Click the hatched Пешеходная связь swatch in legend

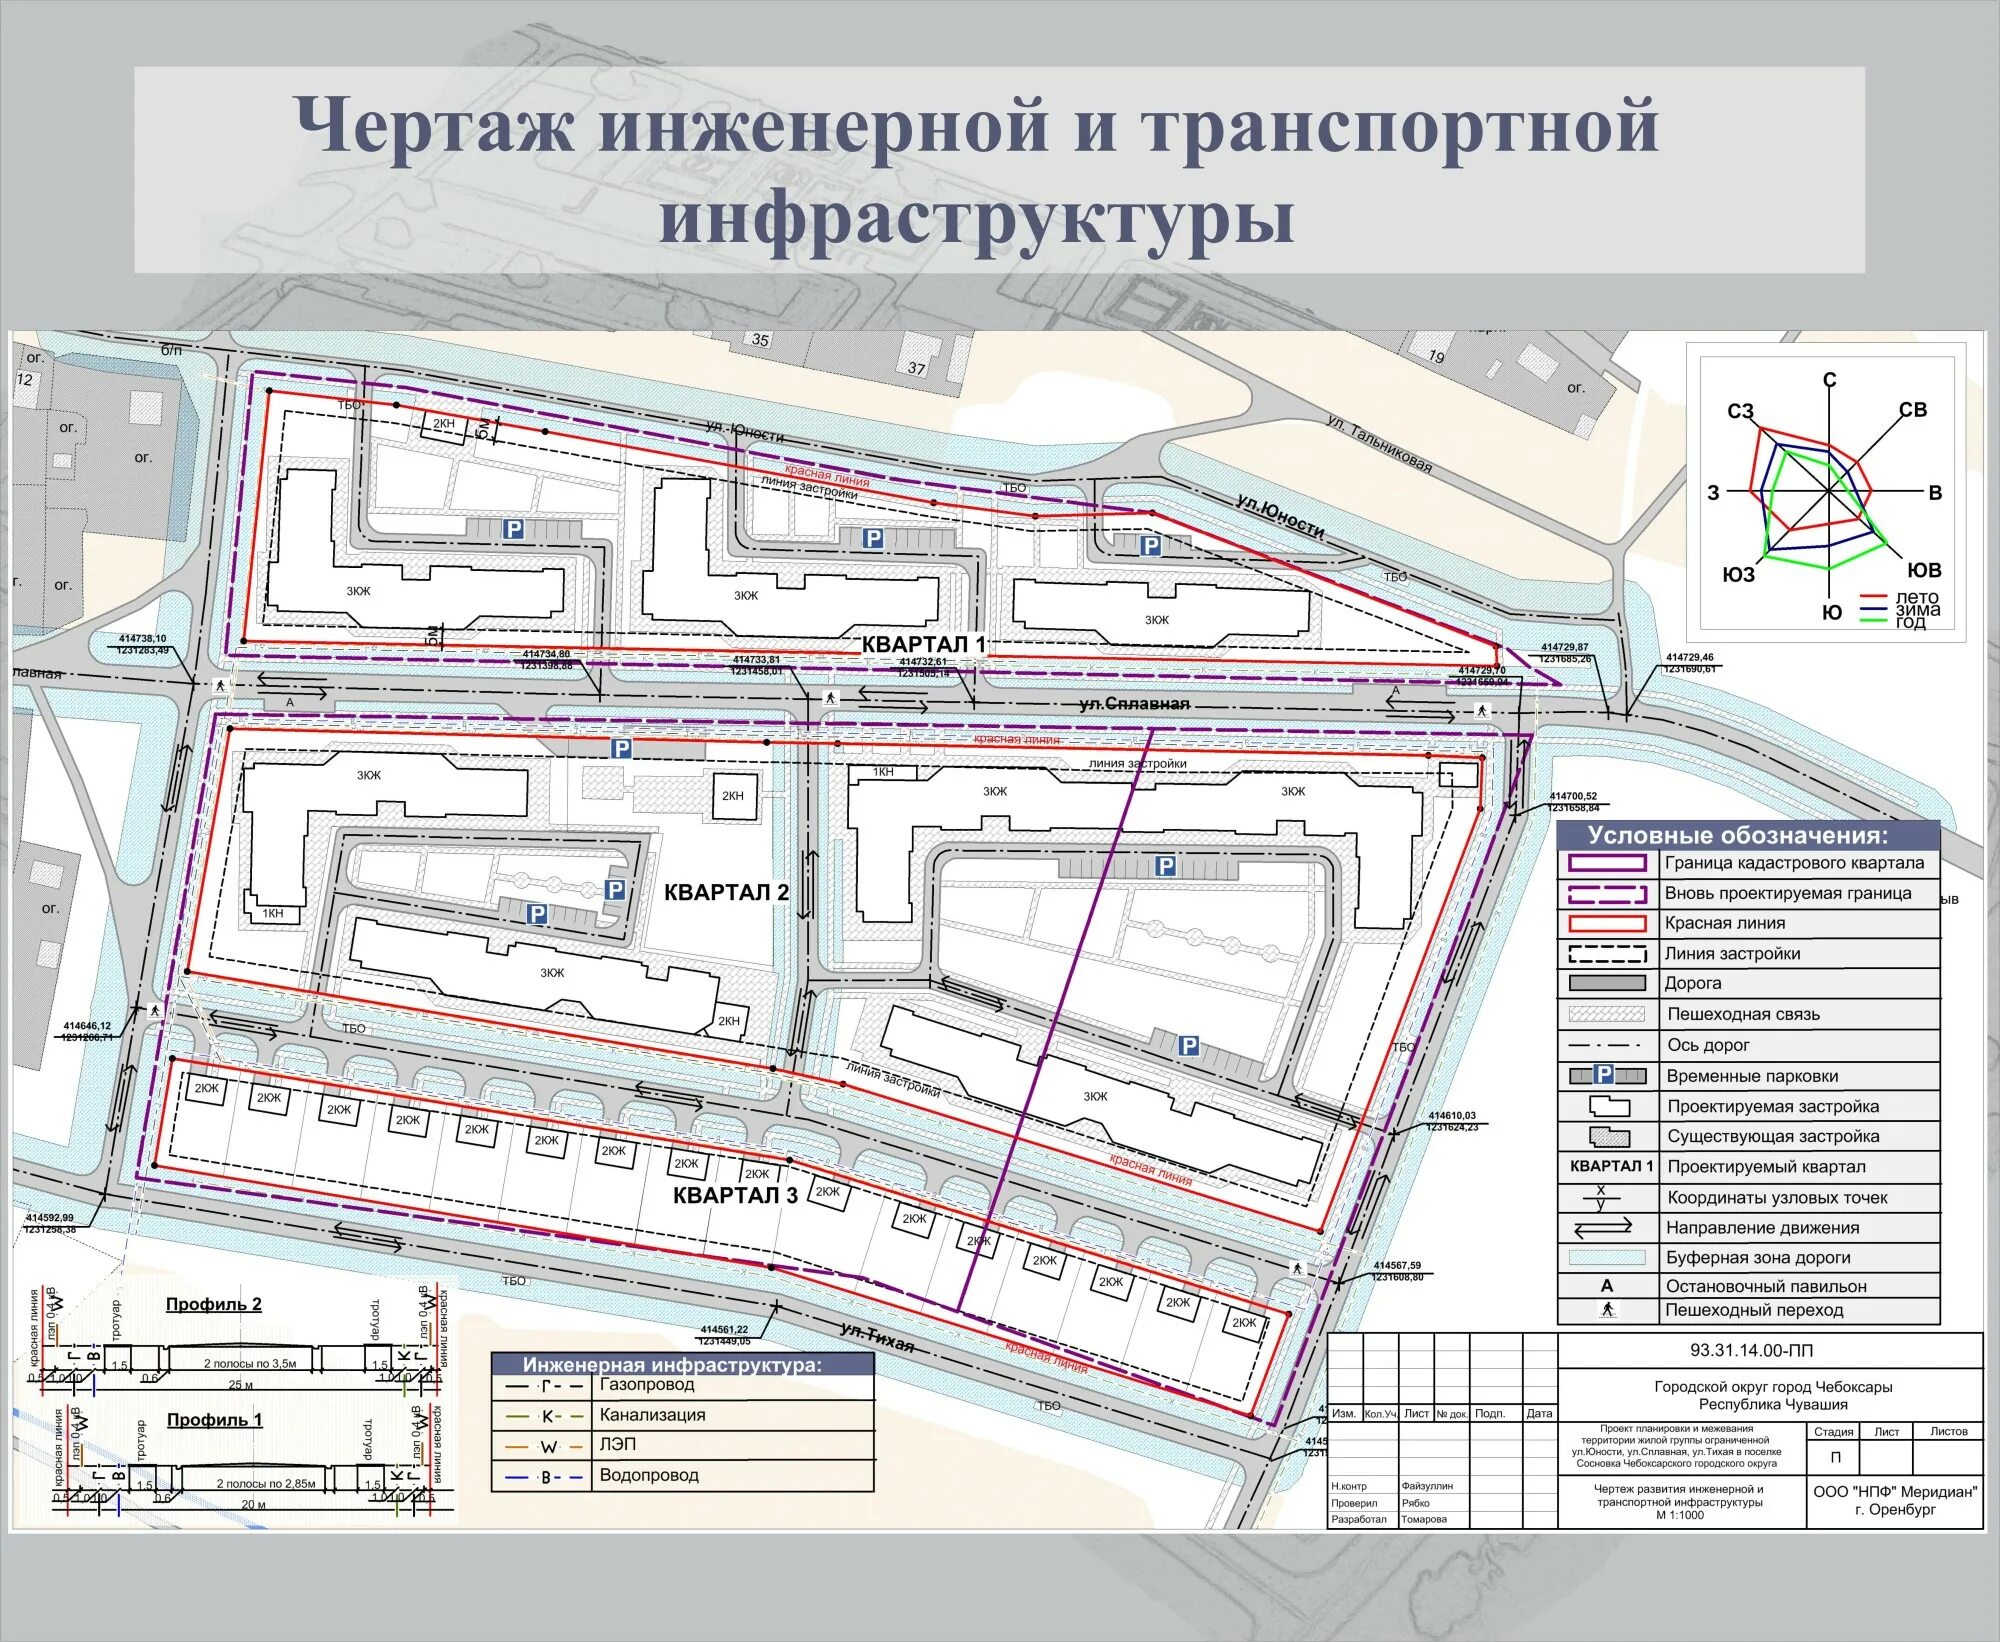(x=1608, y=1014)
